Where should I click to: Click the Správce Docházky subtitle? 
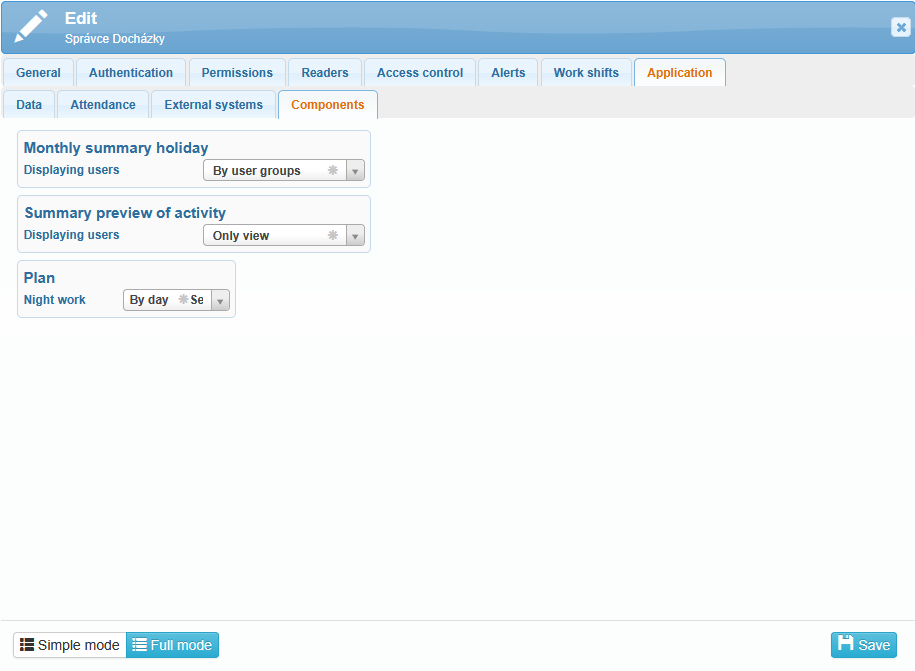[114, 39]
